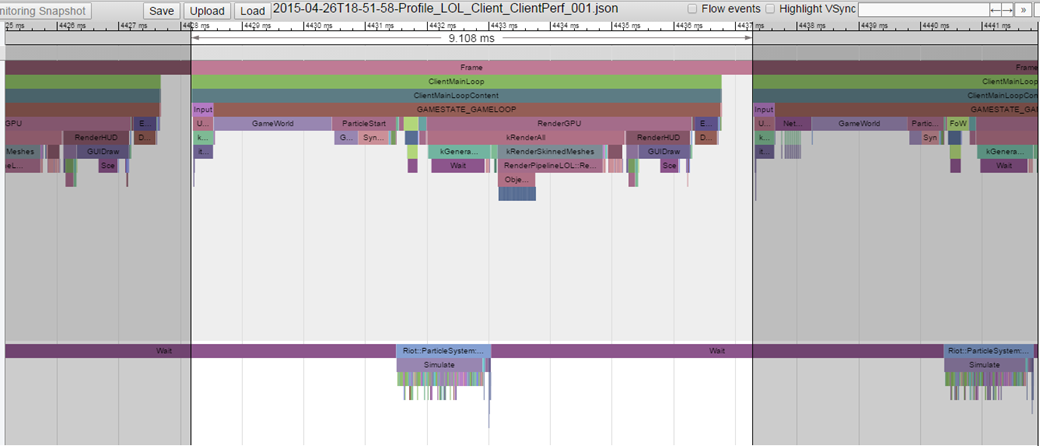Select the Frame slice in the center
Screen dimensions: 1040x446
coord(470,67)
